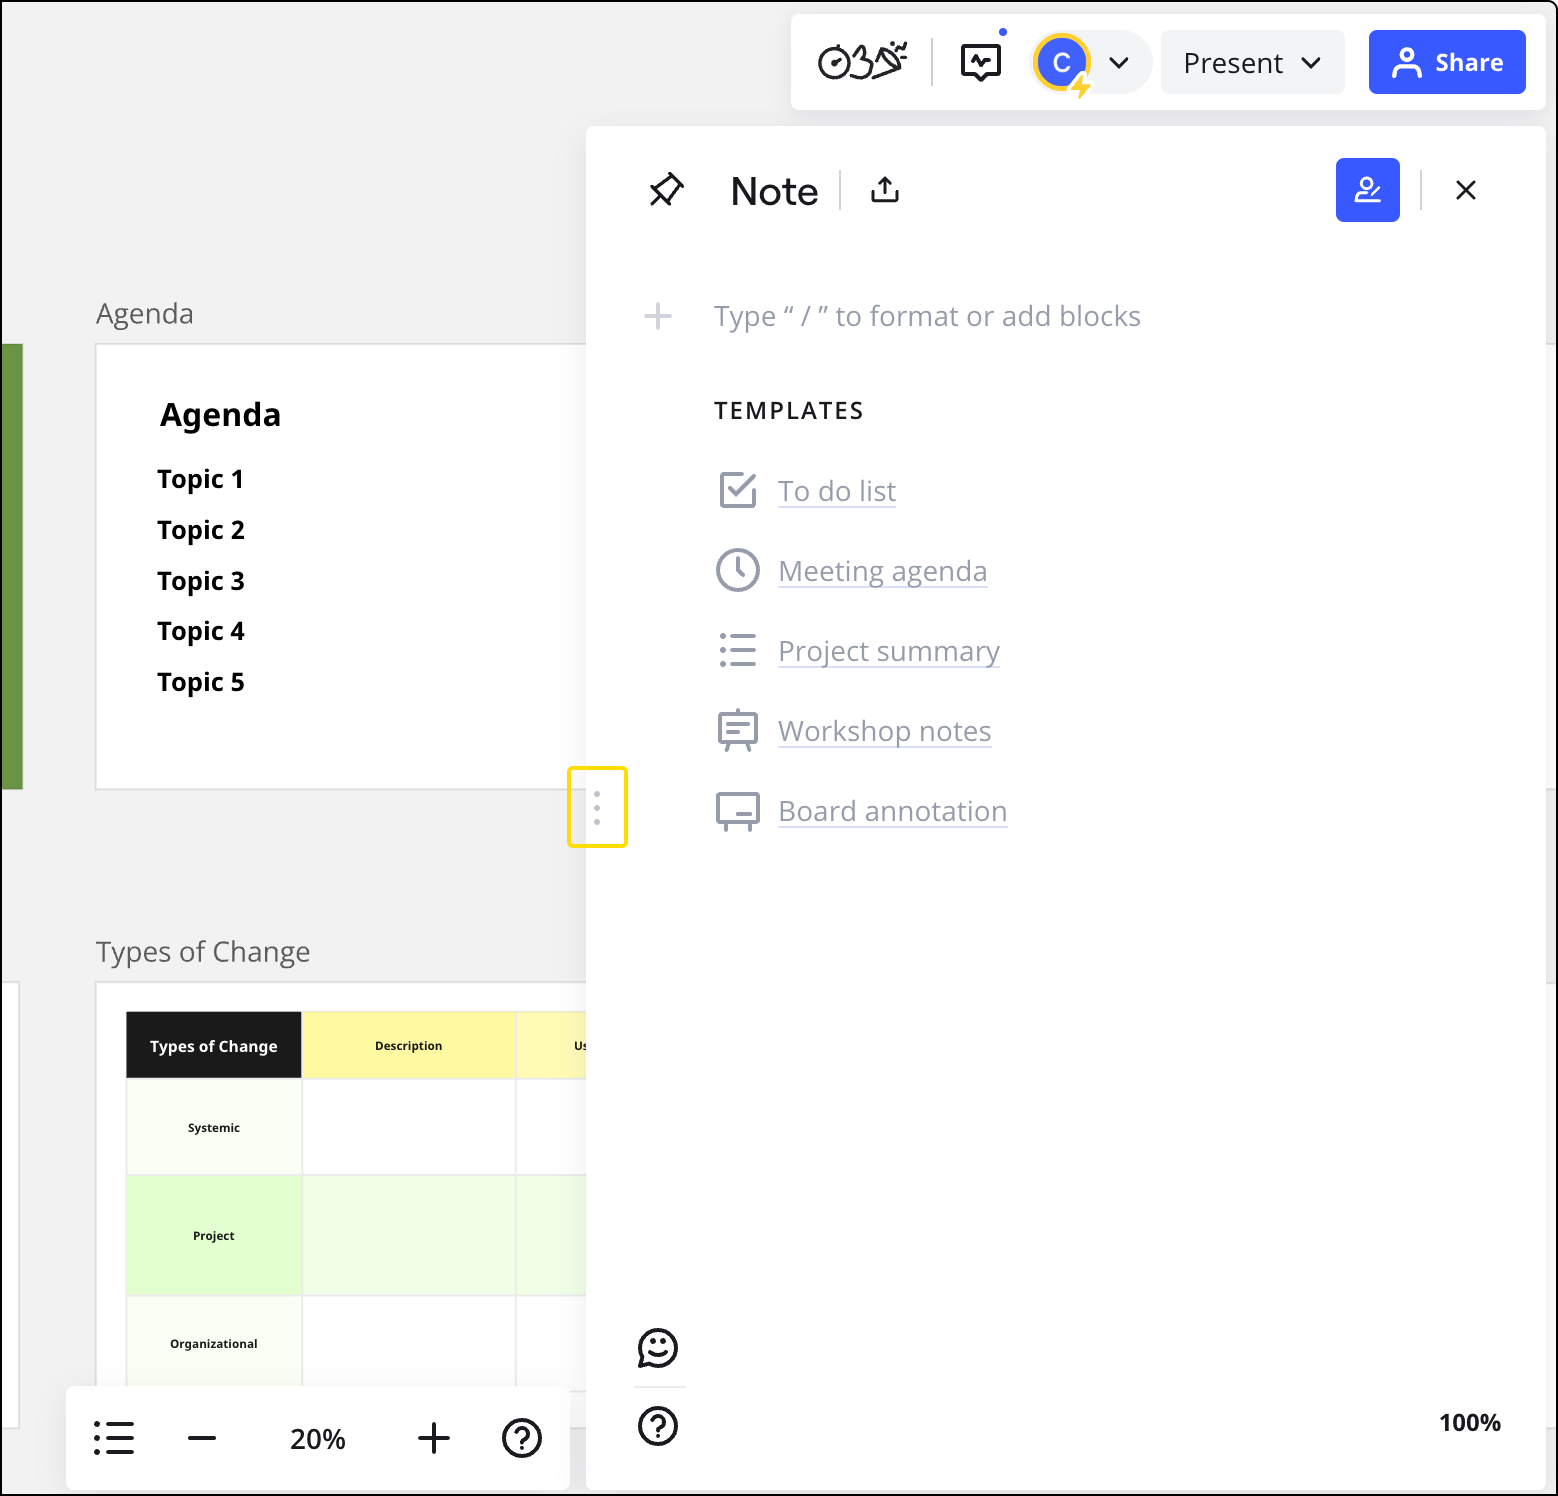Insert the Board annotation template
The width and height of the screenshot is (1558, 1496).
[892, 811]
